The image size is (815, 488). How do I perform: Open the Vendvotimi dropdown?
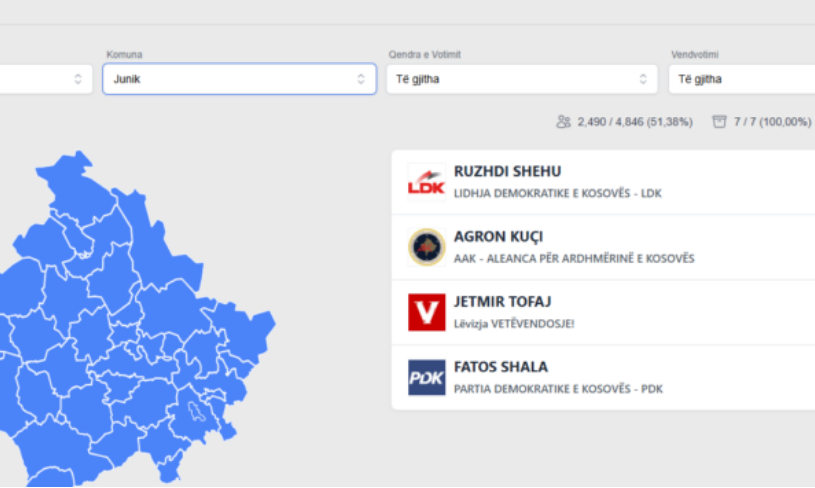tap(740, 79)
